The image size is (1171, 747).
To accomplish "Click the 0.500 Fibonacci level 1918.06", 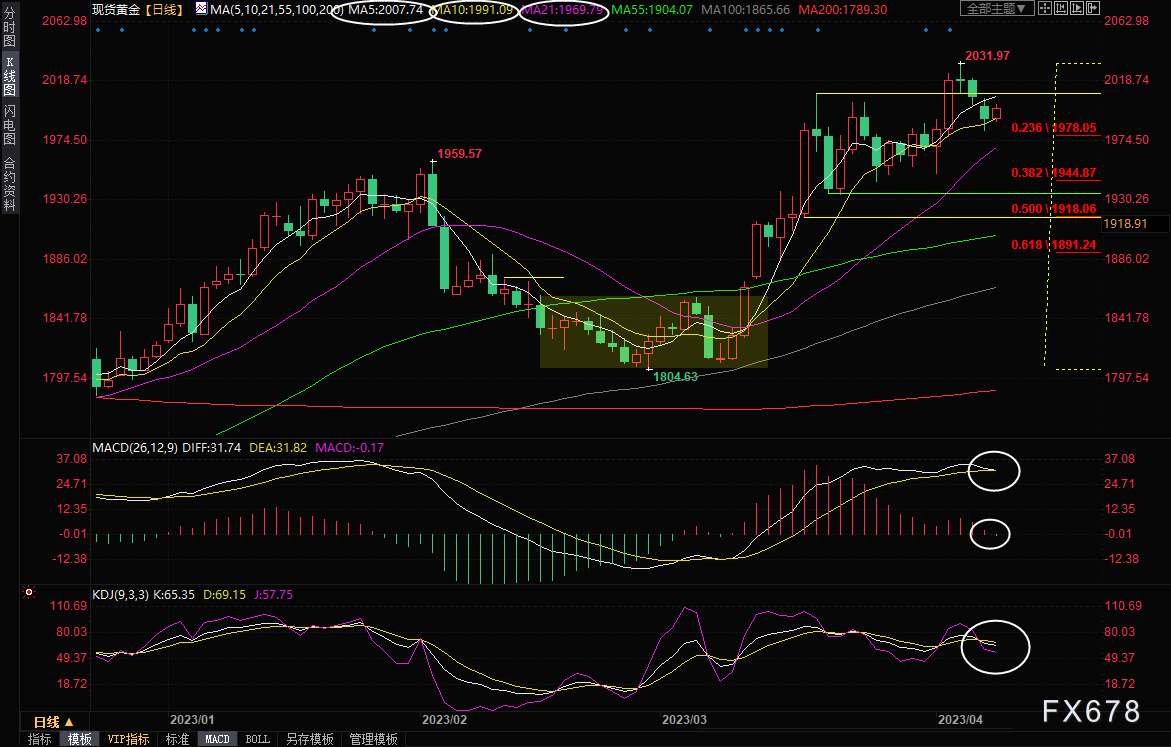I will [x=1054, y=208].
